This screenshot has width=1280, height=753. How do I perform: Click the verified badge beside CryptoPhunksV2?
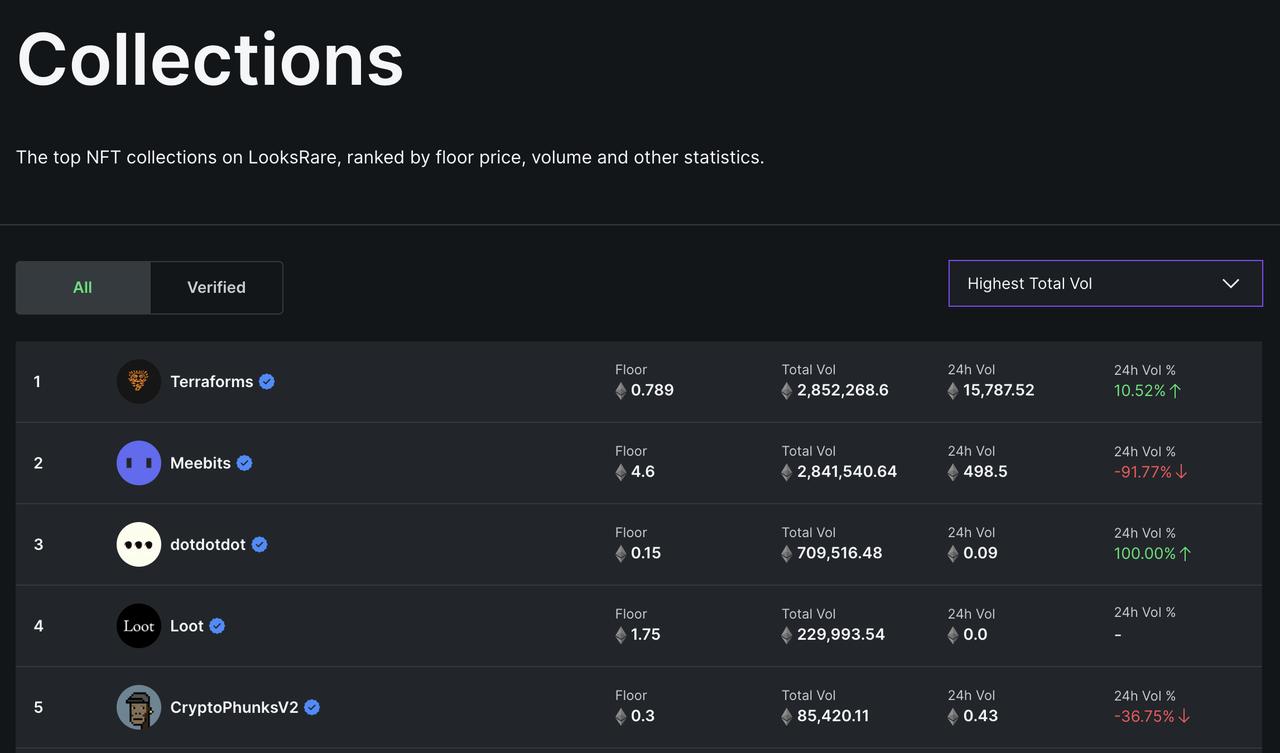[x=312, y=707]
